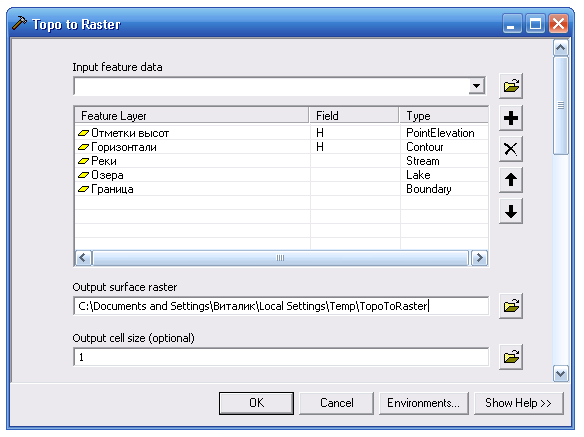
Task: Browse for input feature data folder icon
Action: point(511,86)
